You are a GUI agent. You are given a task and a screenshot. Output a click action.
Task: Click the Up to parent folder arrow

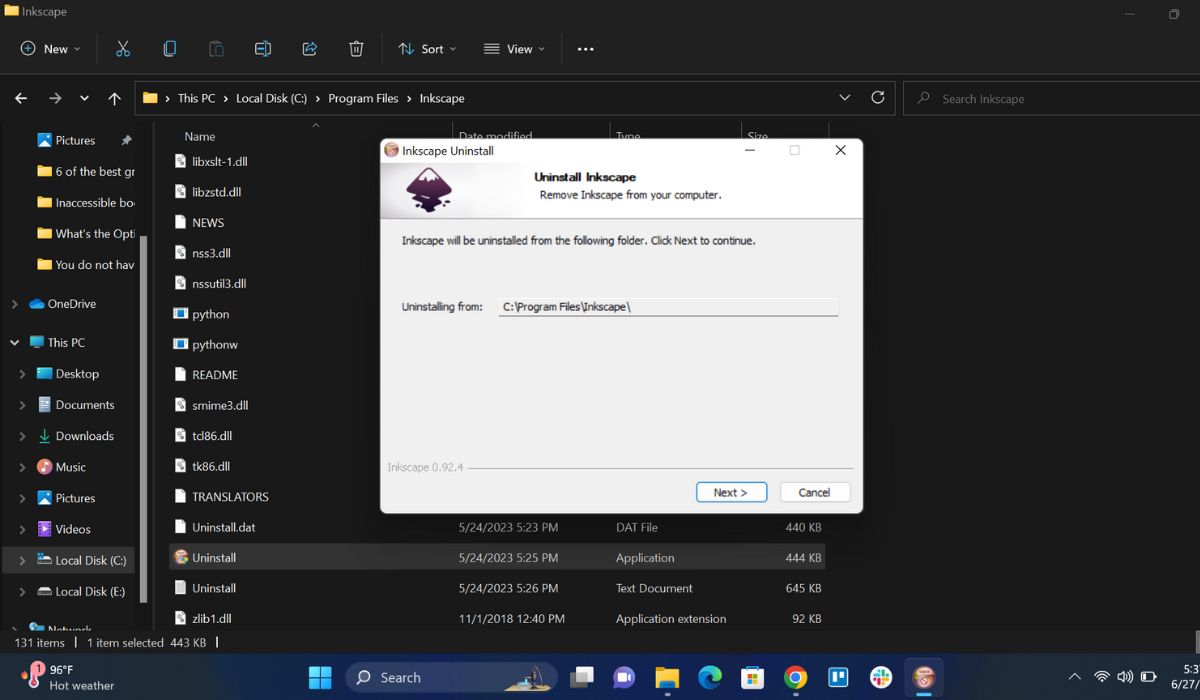pos(114,98)
